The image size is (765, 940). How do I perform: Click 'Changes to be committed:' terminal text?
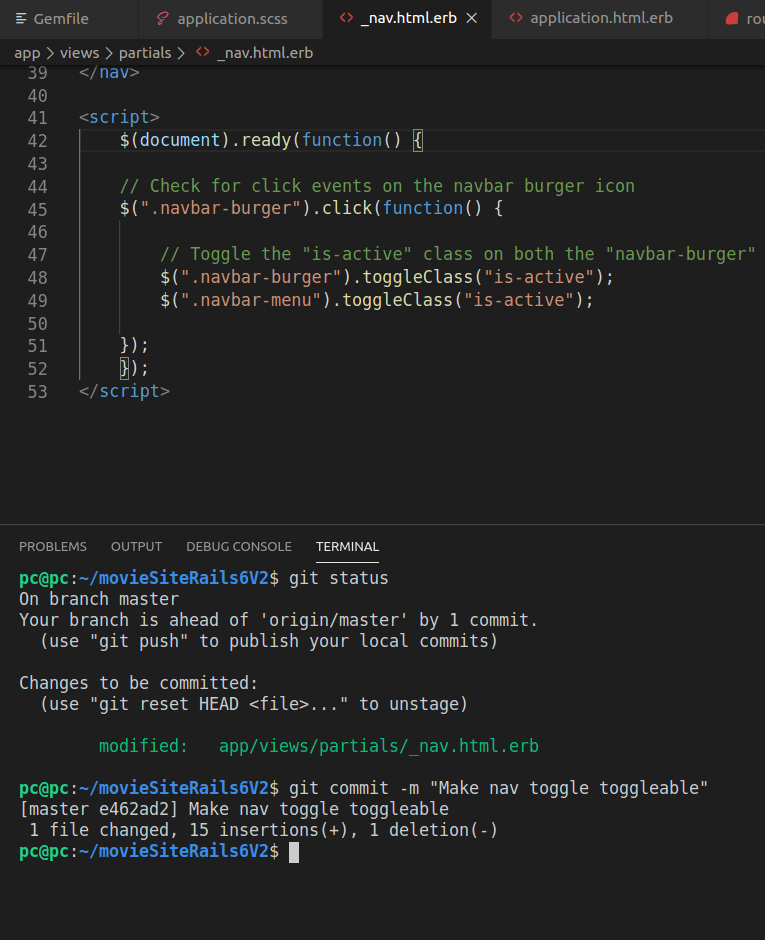138,683
